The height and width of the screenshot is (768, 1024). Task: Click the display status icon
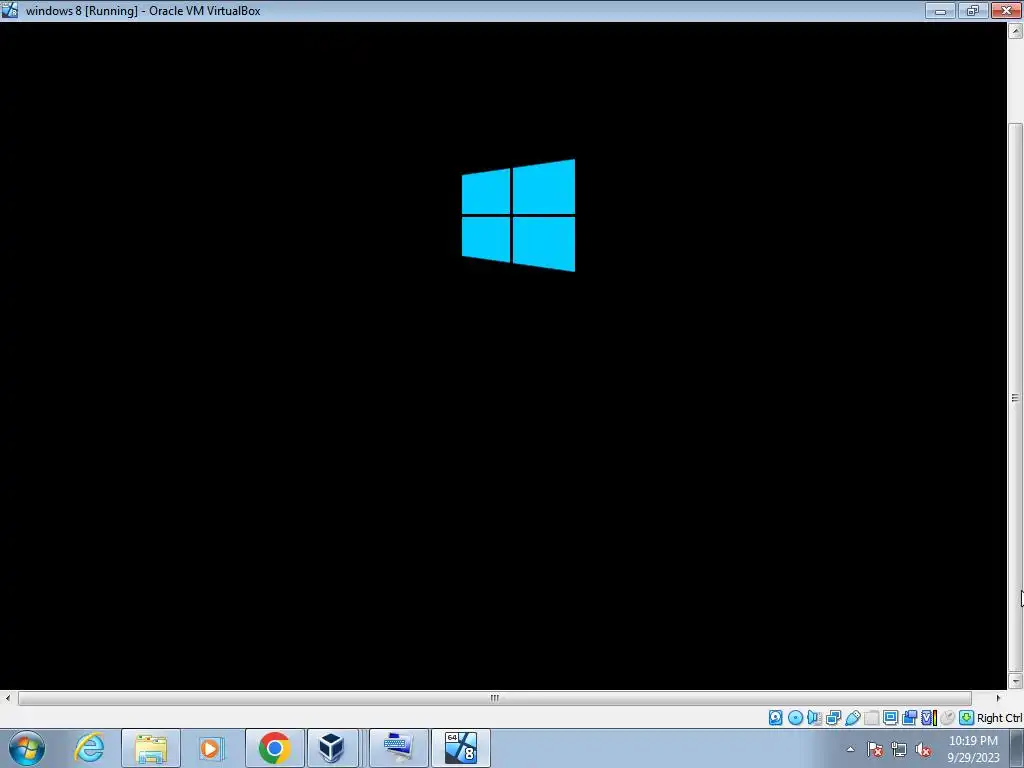(x=890, y=718)
